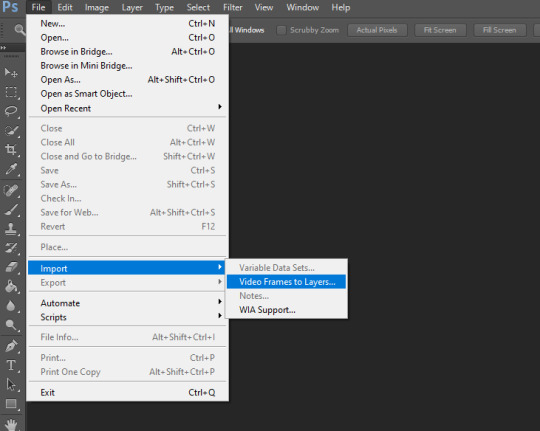Viewport: 540px width, 431px height.
Task: Toggle the Scrubby Zoom checkbox
Action: pos(281,30)
